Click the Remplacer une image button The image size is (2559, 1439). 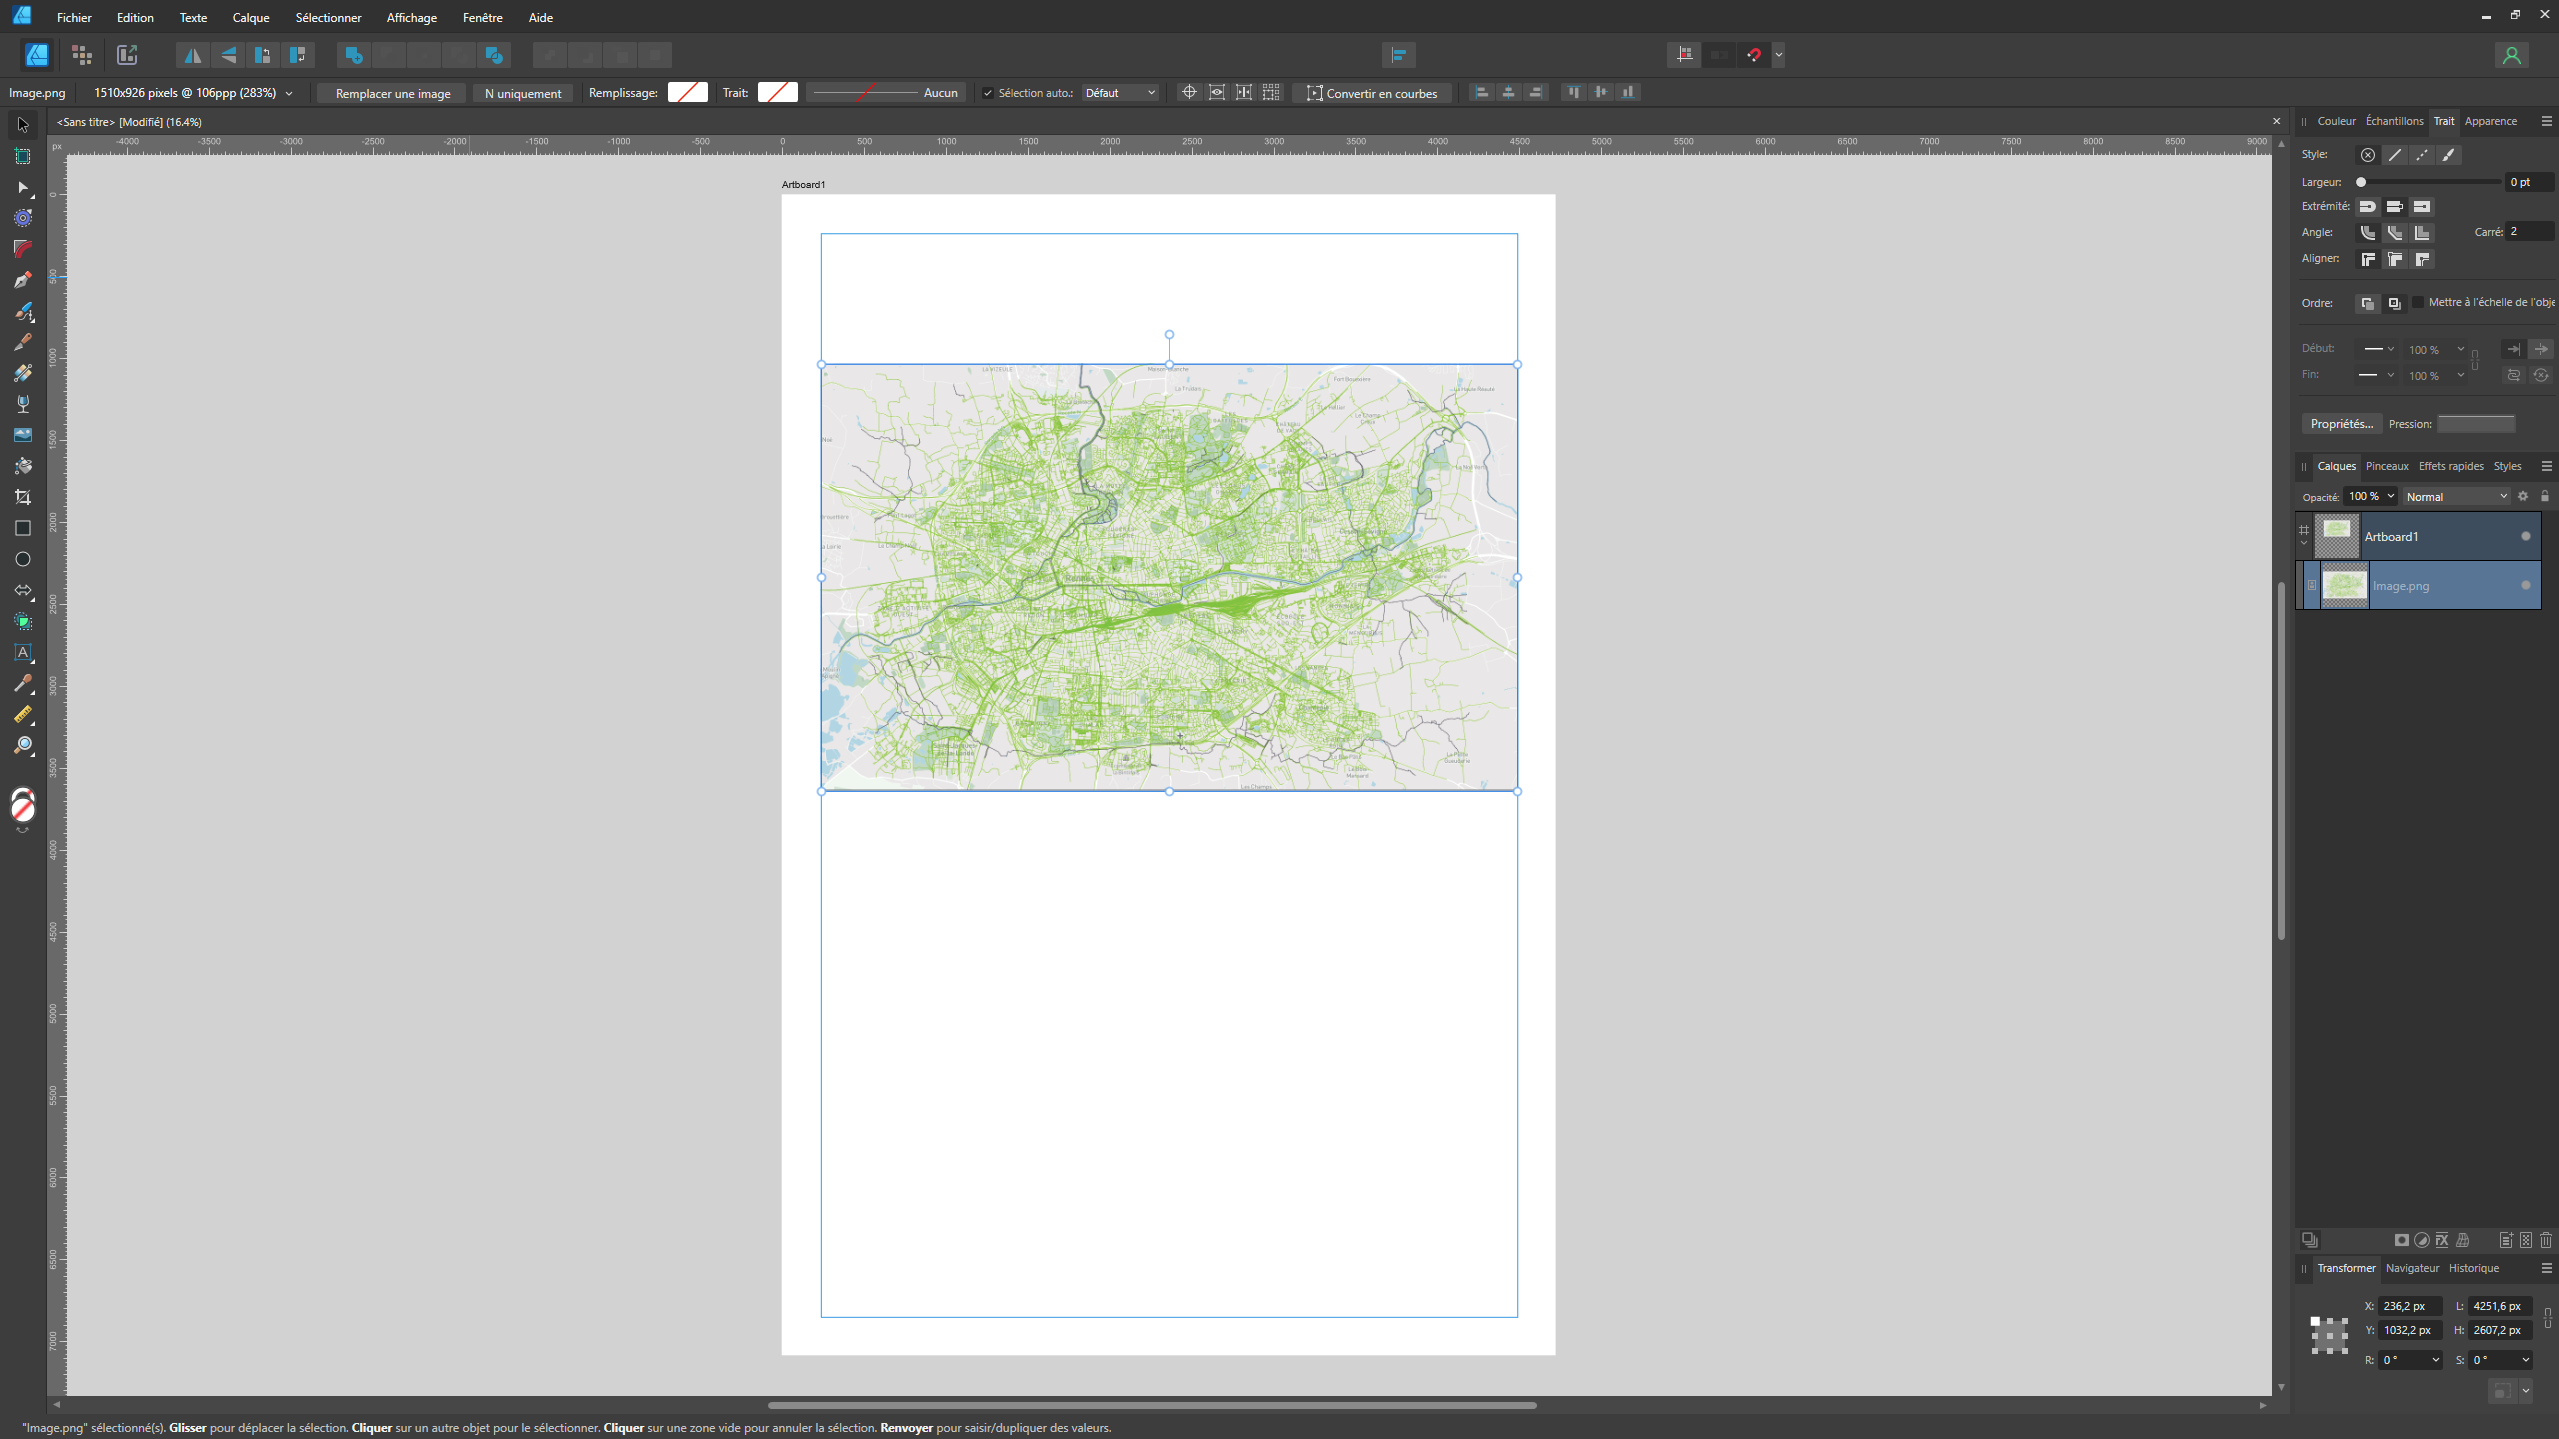click(x=392, y=93)
